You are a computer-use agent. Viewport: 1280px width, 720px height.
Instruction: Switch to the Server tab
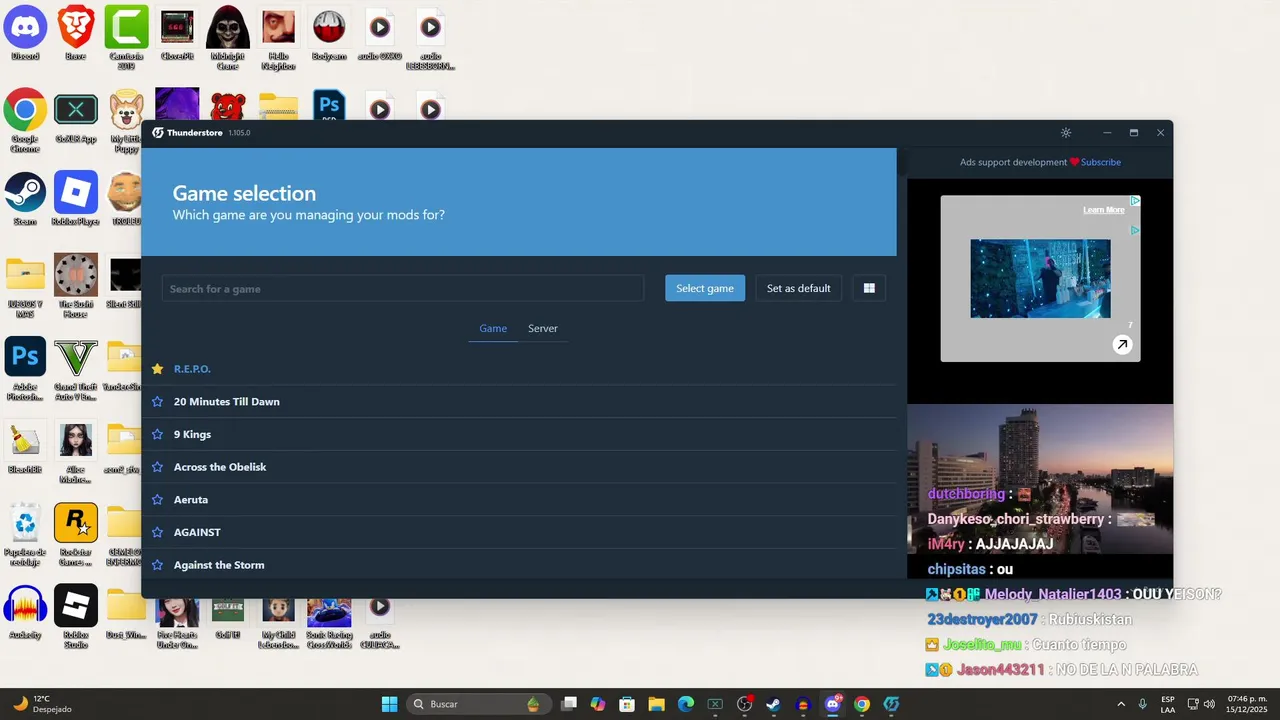pos(543,328)
